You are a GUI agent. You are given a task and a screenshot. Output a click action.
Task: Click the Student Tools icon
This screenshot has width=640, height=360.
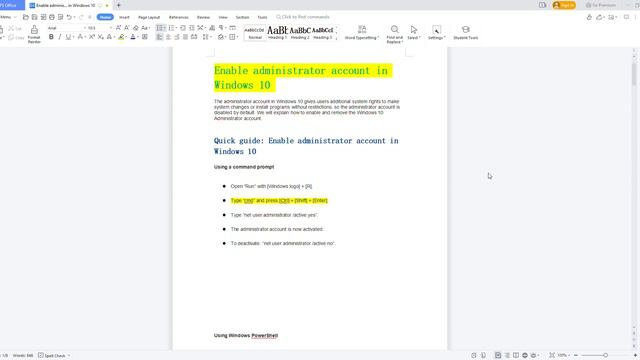466,32
